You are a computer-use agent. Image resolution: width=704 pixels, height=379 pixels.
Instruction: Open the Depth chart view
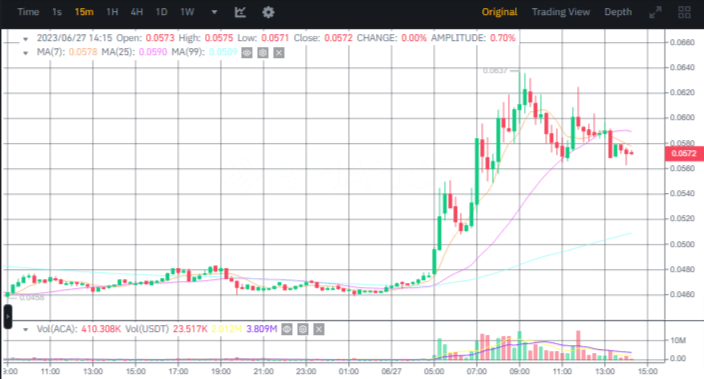(x=618, y=12)
